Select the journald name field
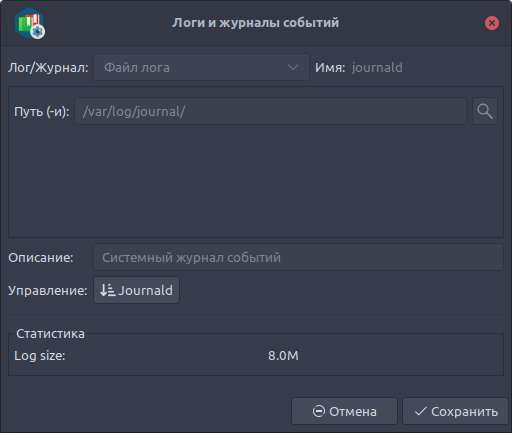512x433 pixels. [377, 68]
